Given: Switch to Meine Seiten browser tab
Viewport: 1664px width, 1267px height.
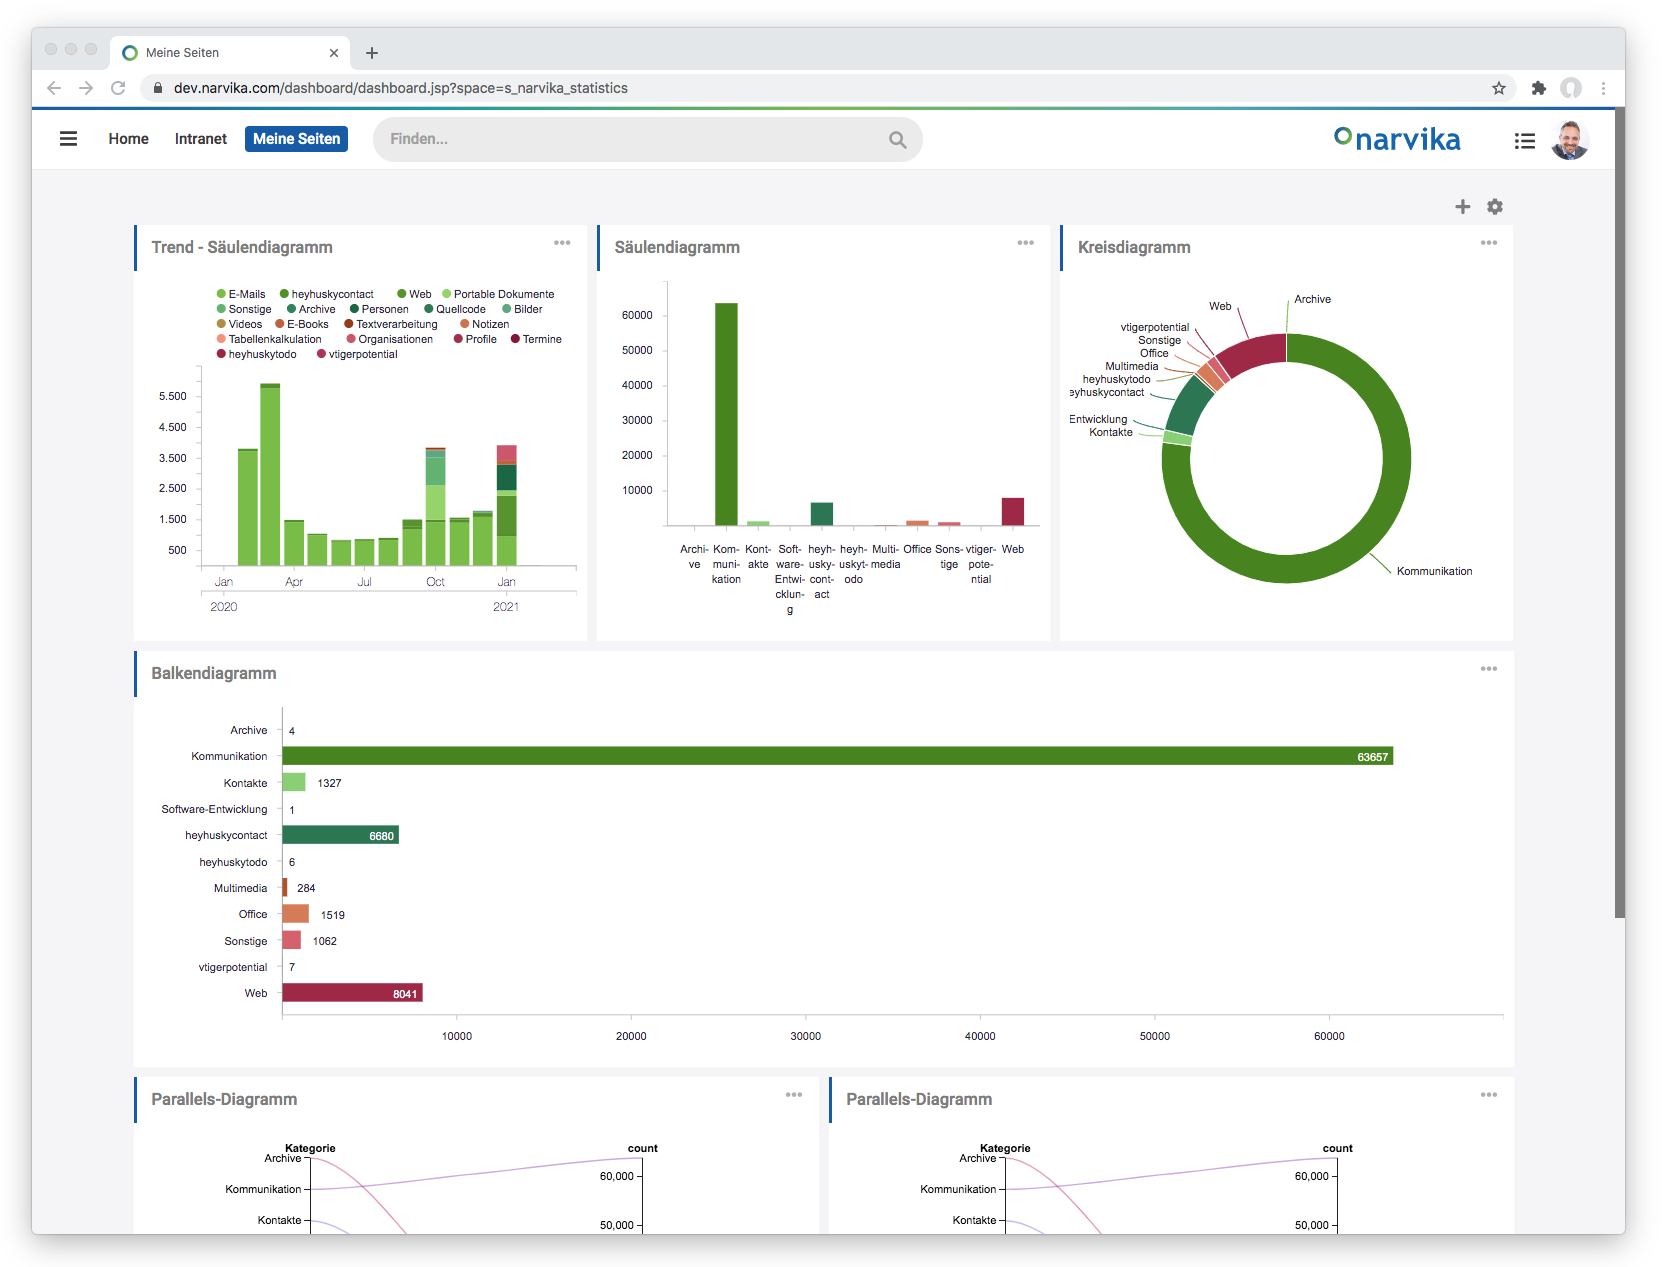Looking at the screenshot, I should pos(230,53).
